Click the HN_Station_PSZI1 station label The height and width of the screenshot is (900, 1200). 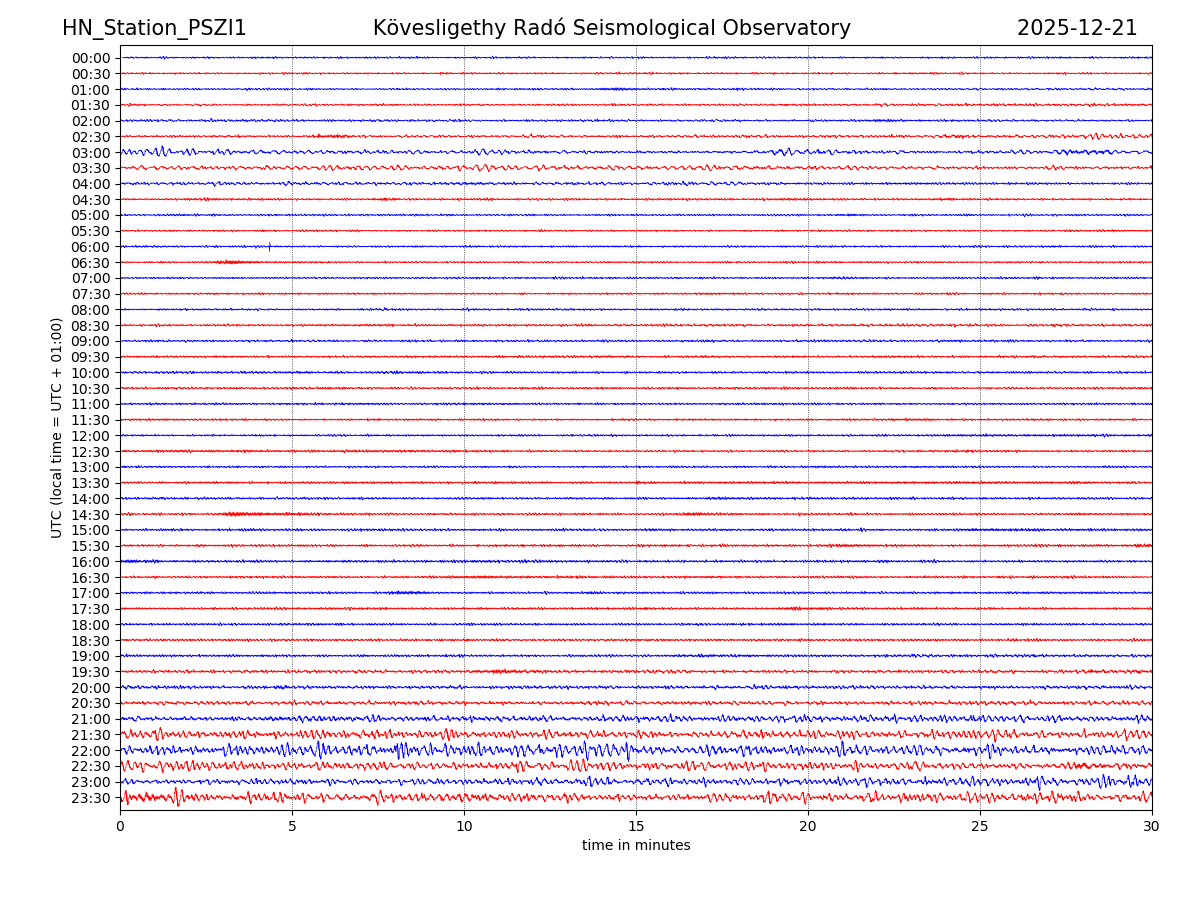(154, 28)
